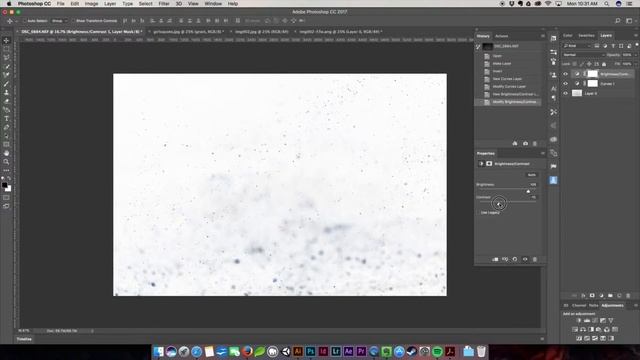Open the Window menu
Viewport: 640px width, 360px height.
(213, 4)
